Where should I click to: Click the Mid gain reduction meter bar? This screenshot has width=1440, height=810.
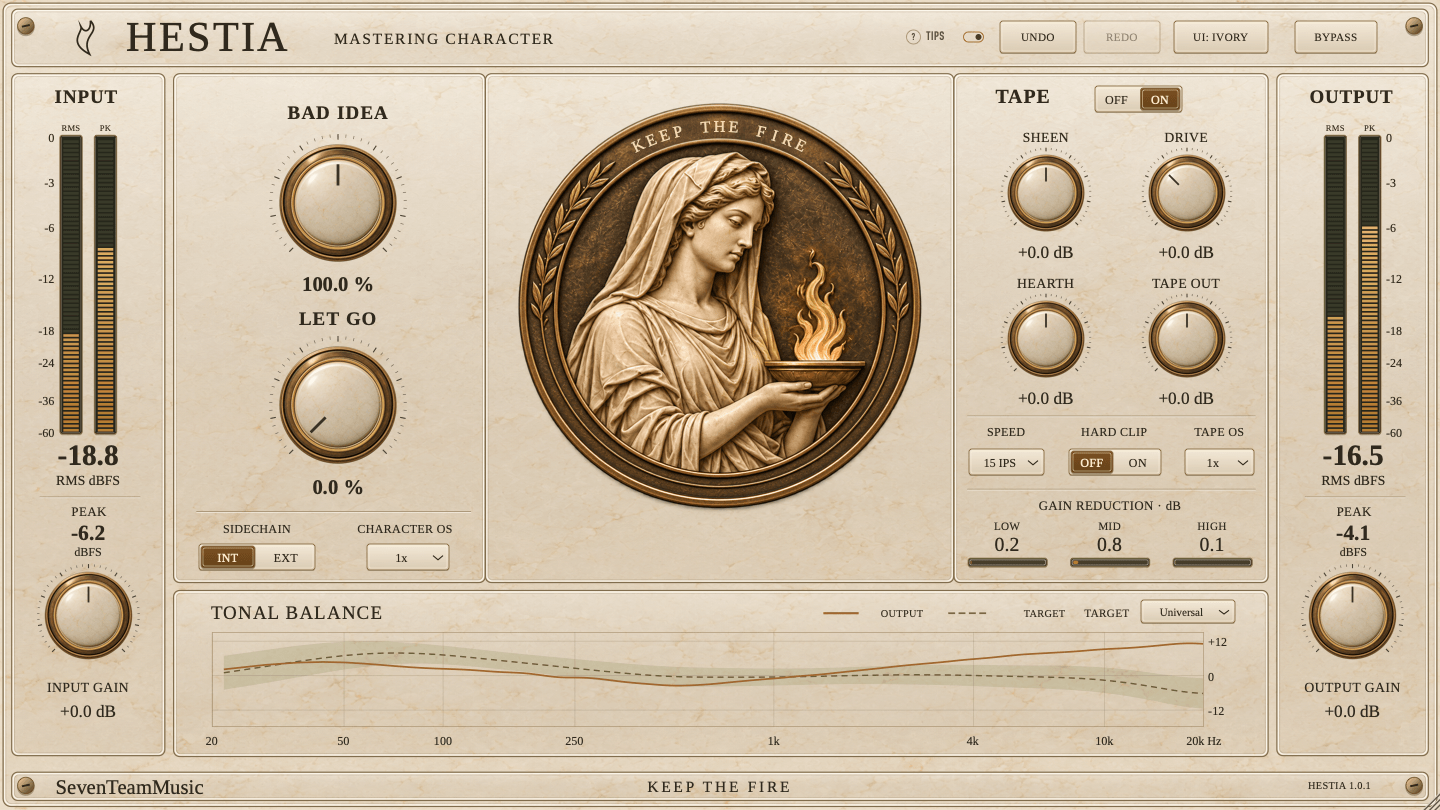click(1109, 563)
